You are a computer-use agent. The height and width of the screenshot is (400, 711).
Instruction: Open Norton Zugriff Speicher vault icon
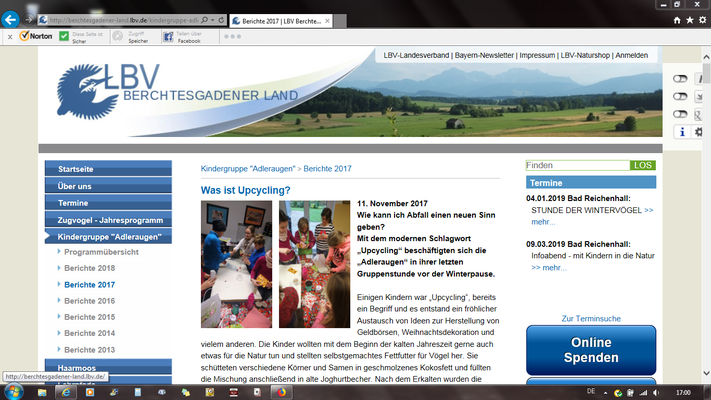pyautogui.click(x=117, y=36)
